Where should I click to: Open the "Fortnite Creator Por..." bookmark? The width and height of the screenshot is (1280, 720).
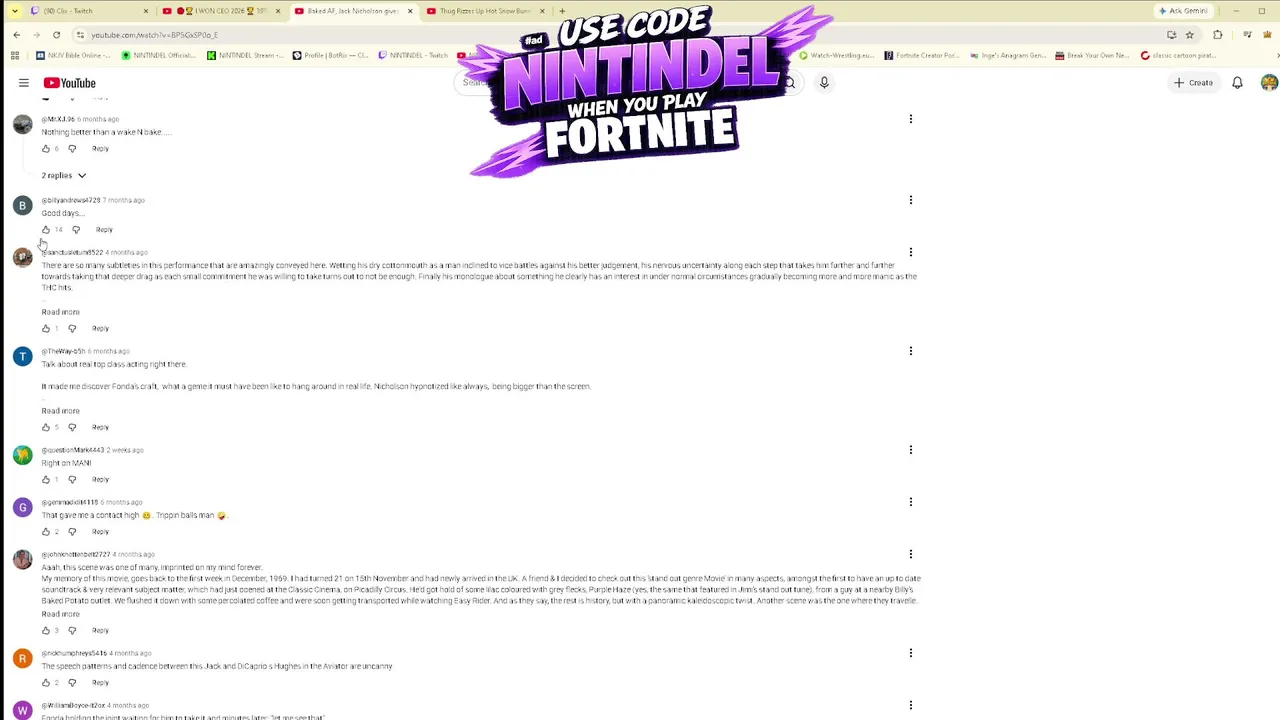(921, 56)
